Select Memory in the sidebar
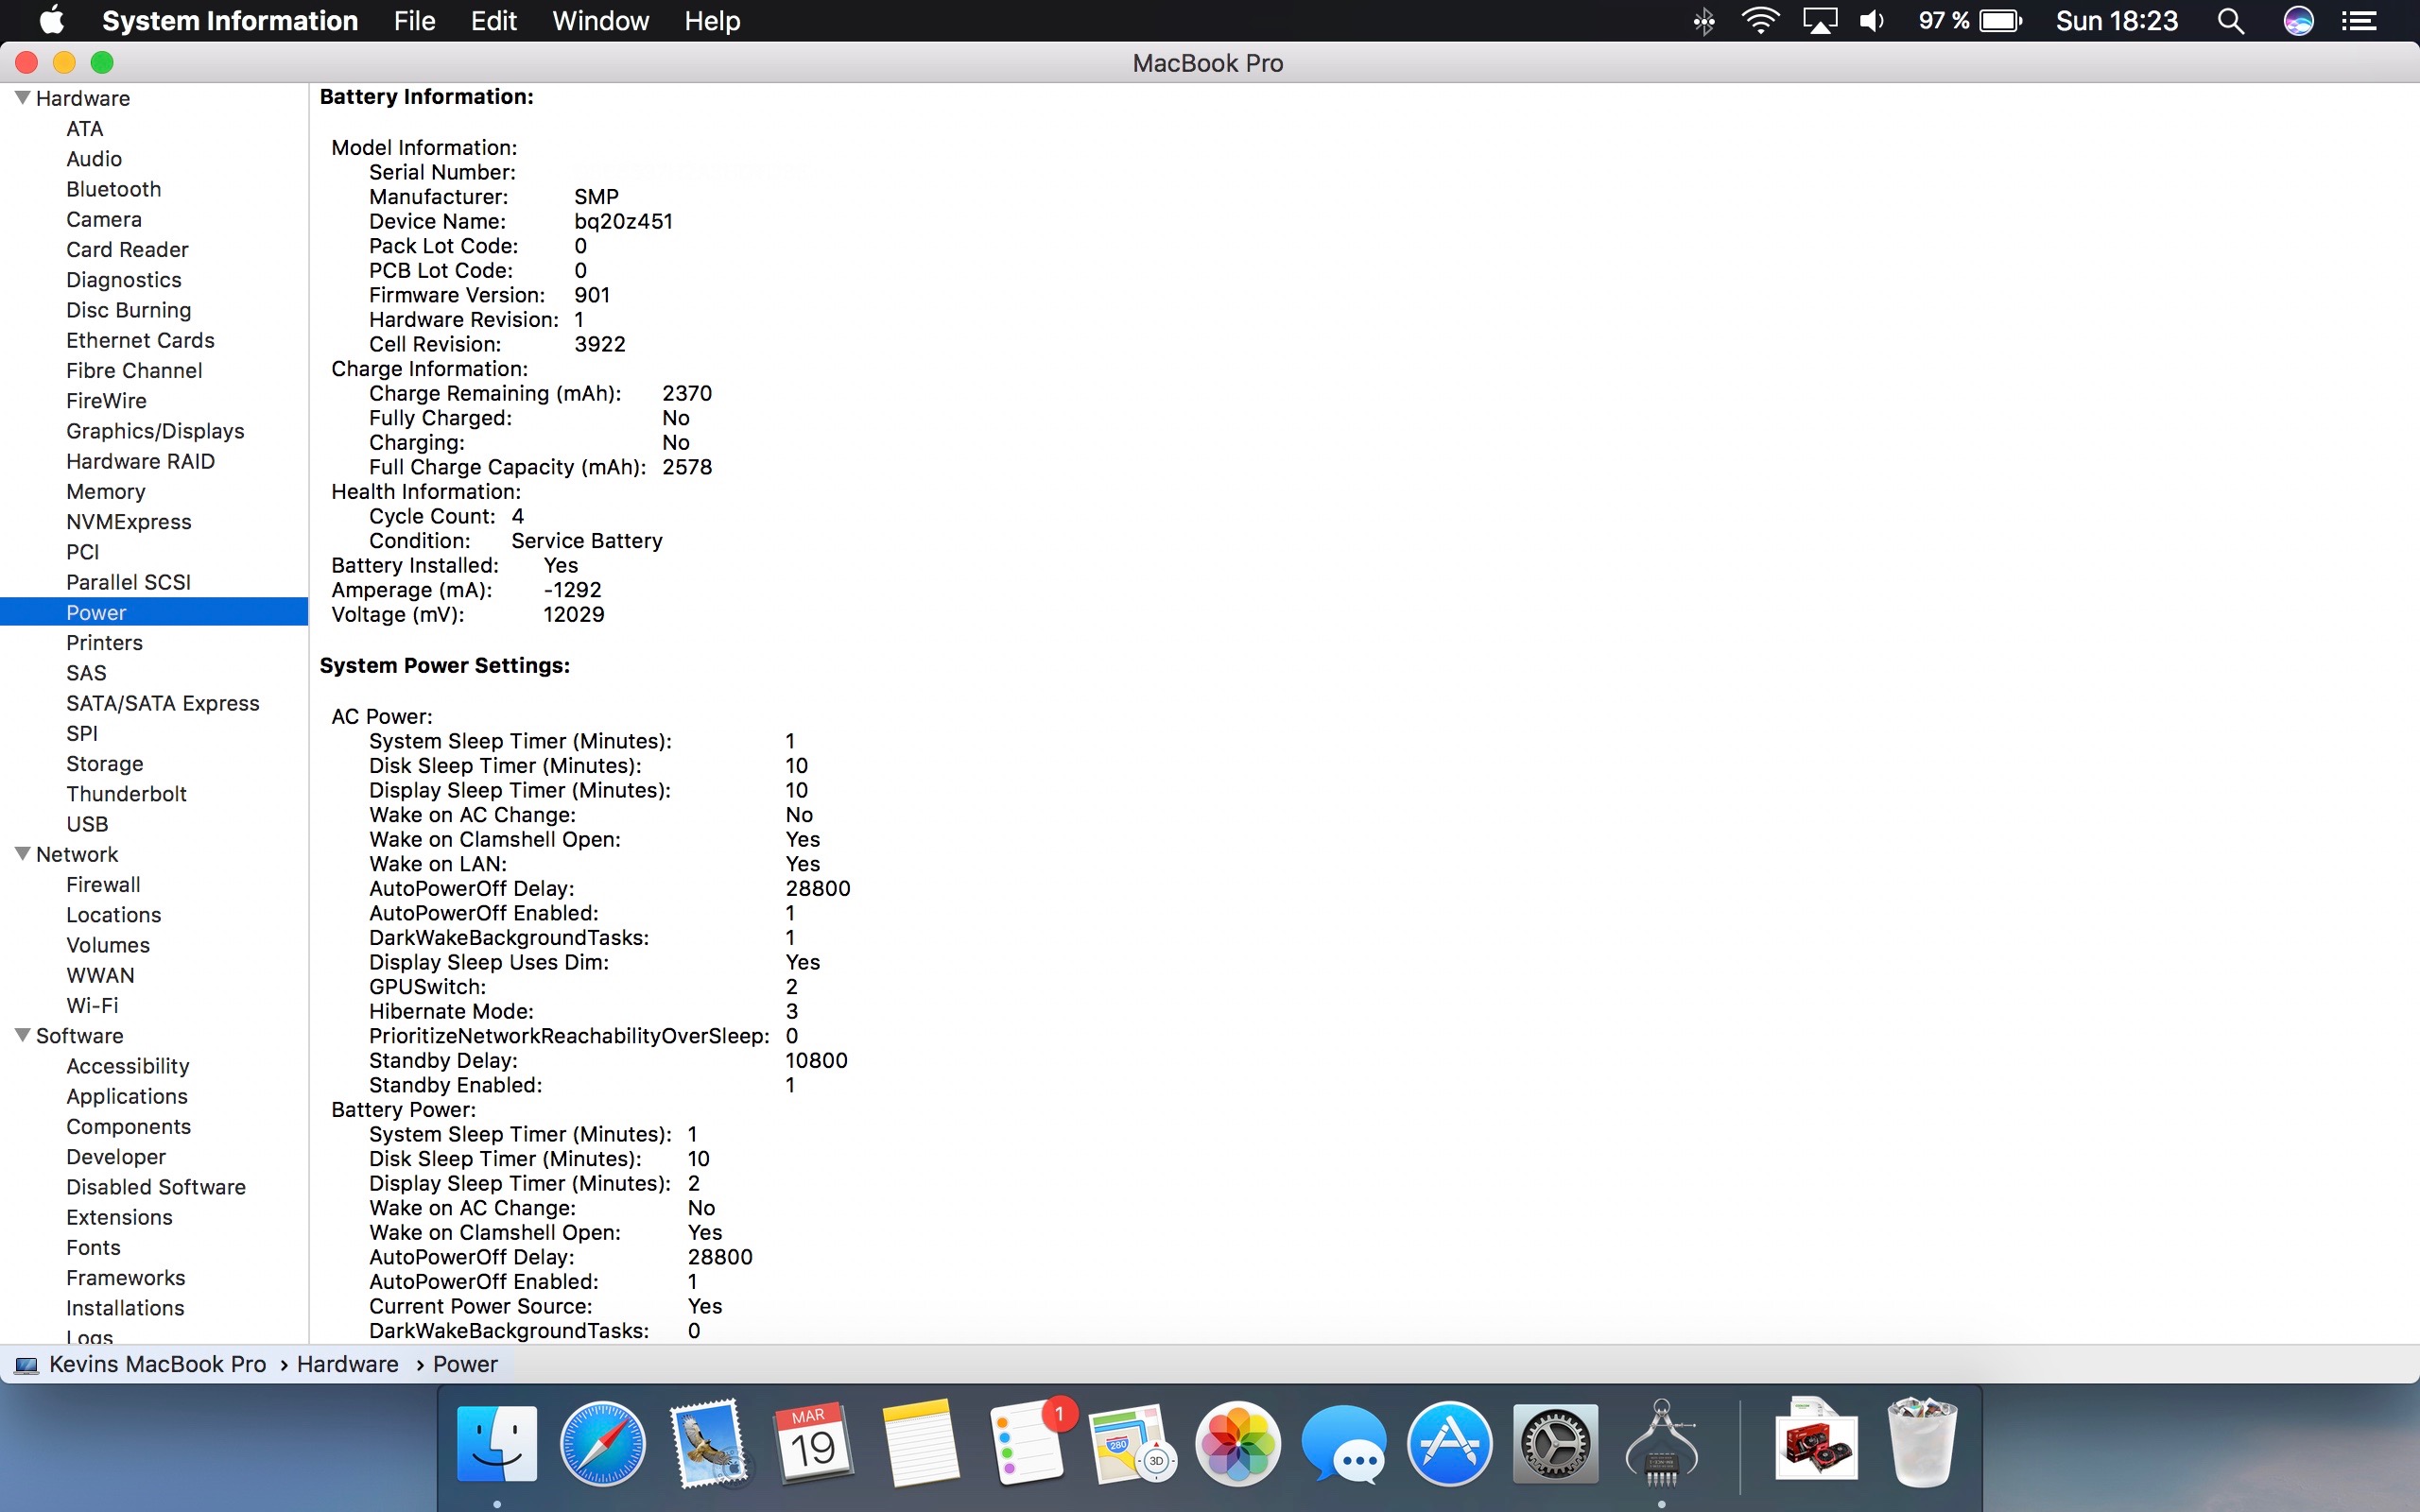Screen dimensions: 2420x1512 point(106,491)
